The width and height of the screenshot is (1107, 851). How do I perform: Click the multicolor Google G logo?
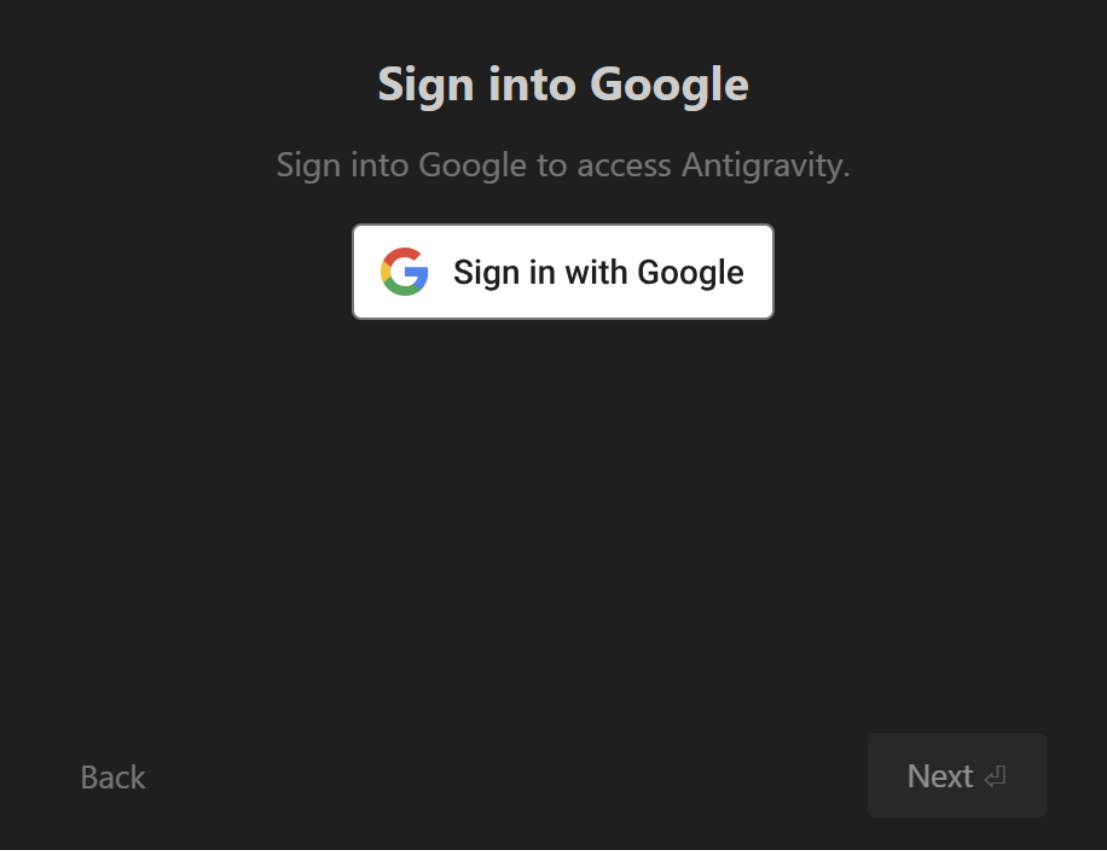[405, 271]
